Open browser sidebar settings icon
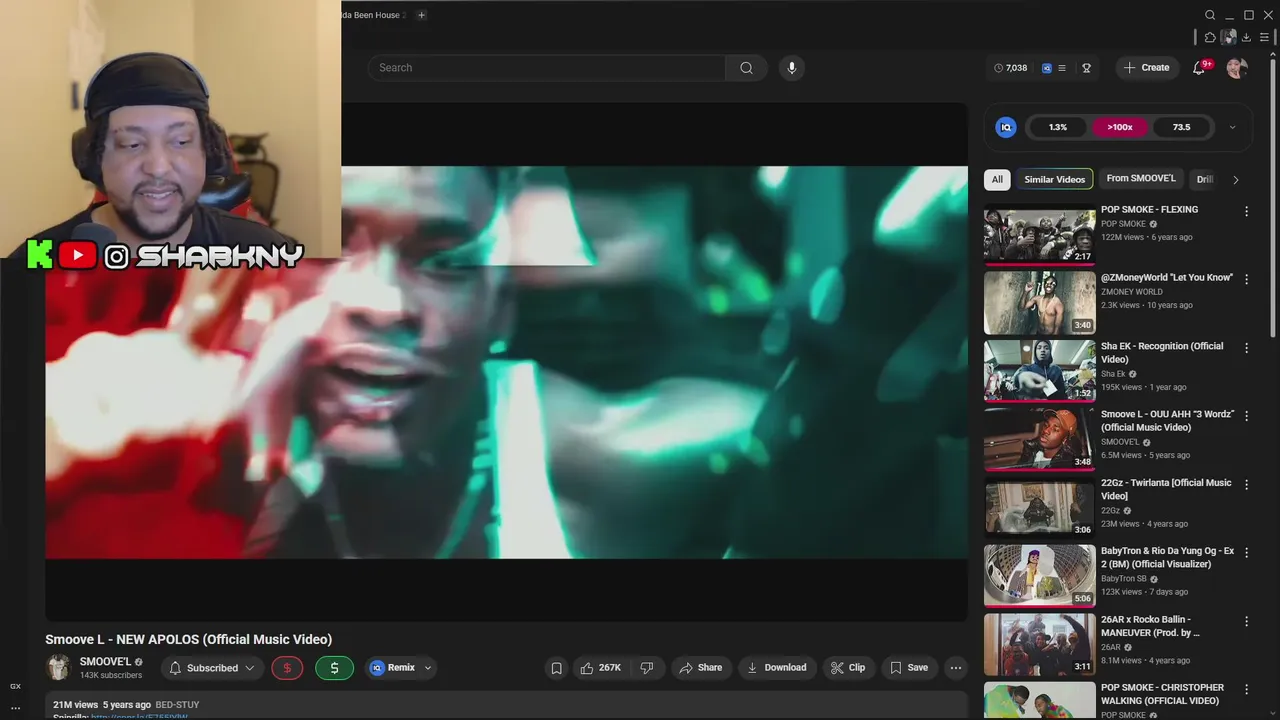The height and width of the screenshot is (720, 1280). (x=1264, y=37)
